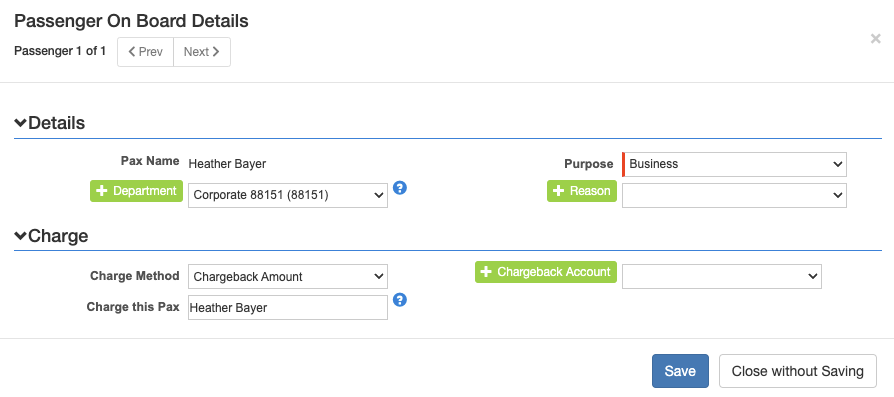Add a new Chargeback Account
894x397 pixels.
tap(546, 272)
